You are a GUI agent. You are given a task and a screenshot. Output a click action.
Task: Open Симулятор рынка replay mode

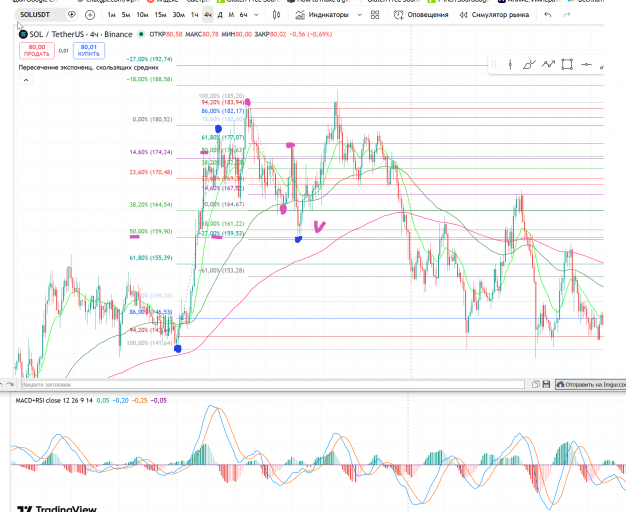click(494, 15)
